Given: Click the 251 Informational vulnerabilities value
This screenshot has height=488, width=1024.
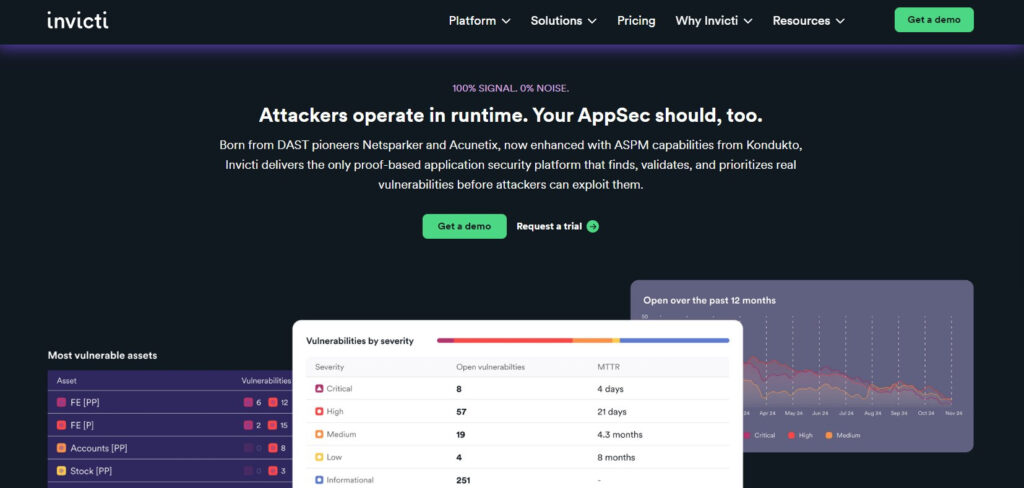Looking at the screenshot, I should coord(463,480).
